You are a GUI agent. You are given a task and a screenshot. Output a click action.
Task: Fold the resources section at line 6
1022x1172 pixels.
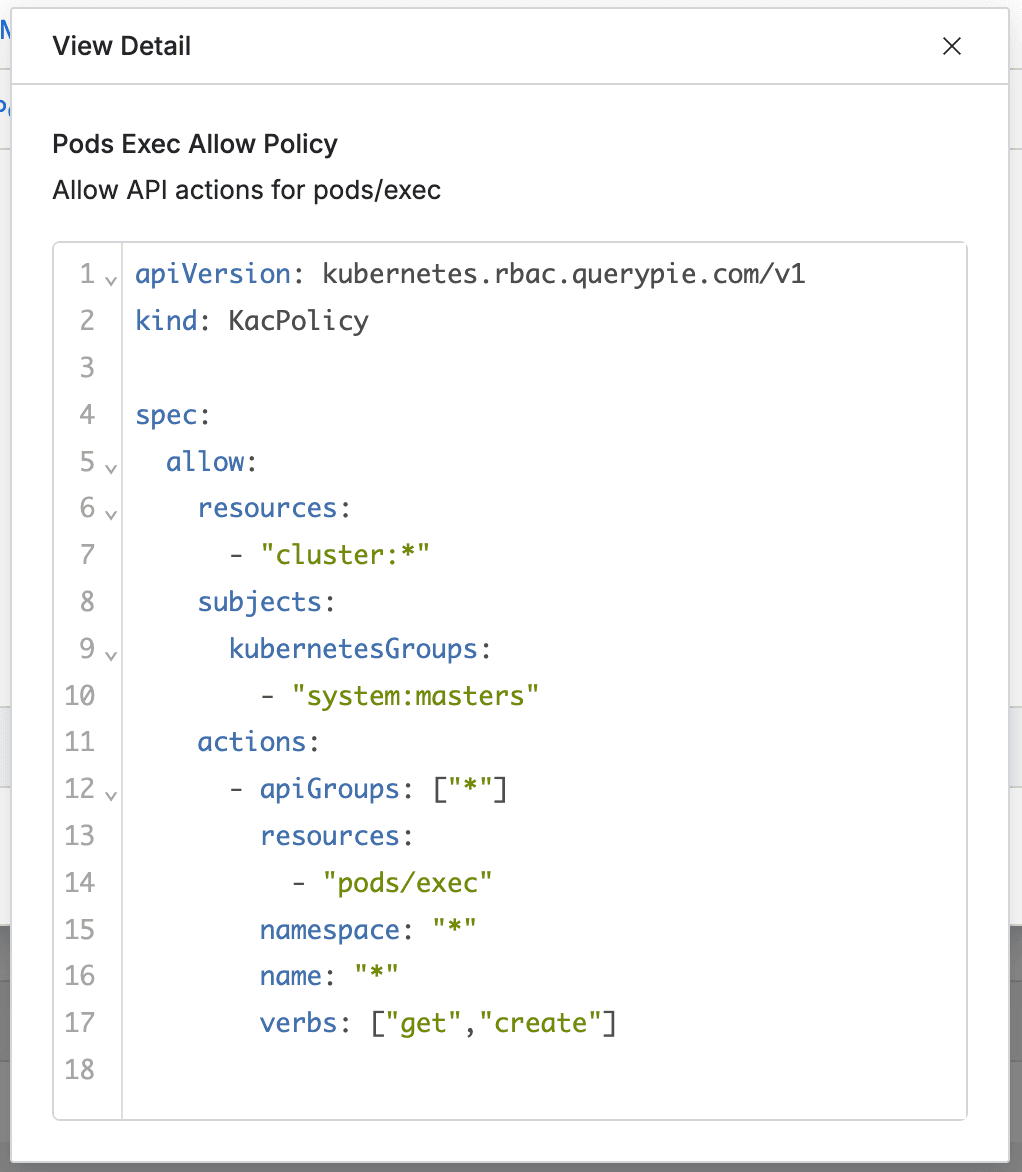111,514
